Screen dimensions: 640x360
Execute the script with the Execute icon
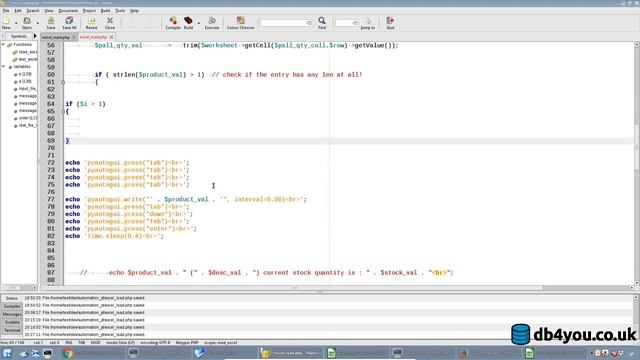click(212, 22)
